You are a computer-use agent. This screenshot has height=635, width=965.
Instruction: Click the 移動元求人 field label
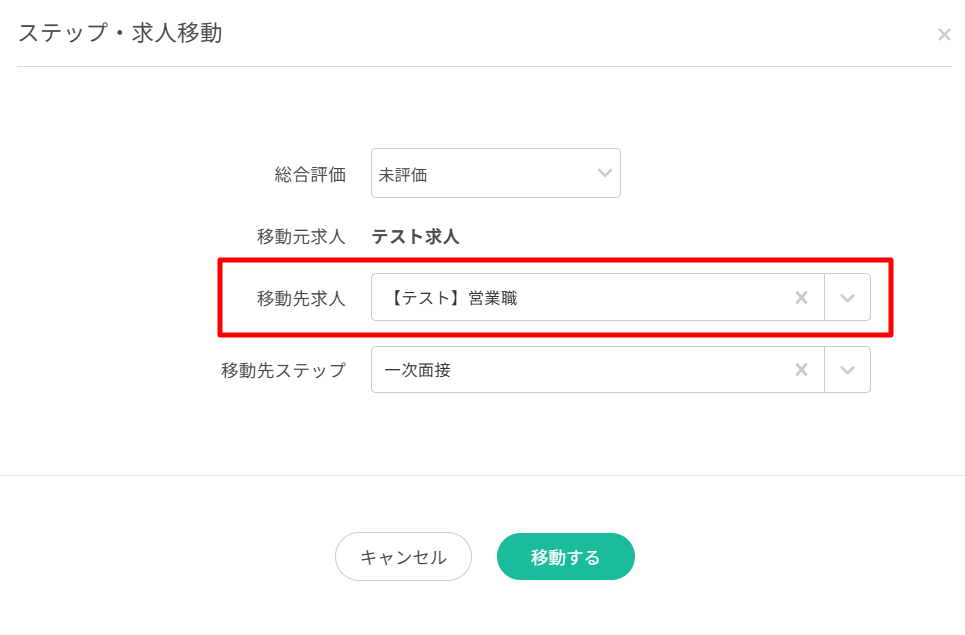(301, 237)
